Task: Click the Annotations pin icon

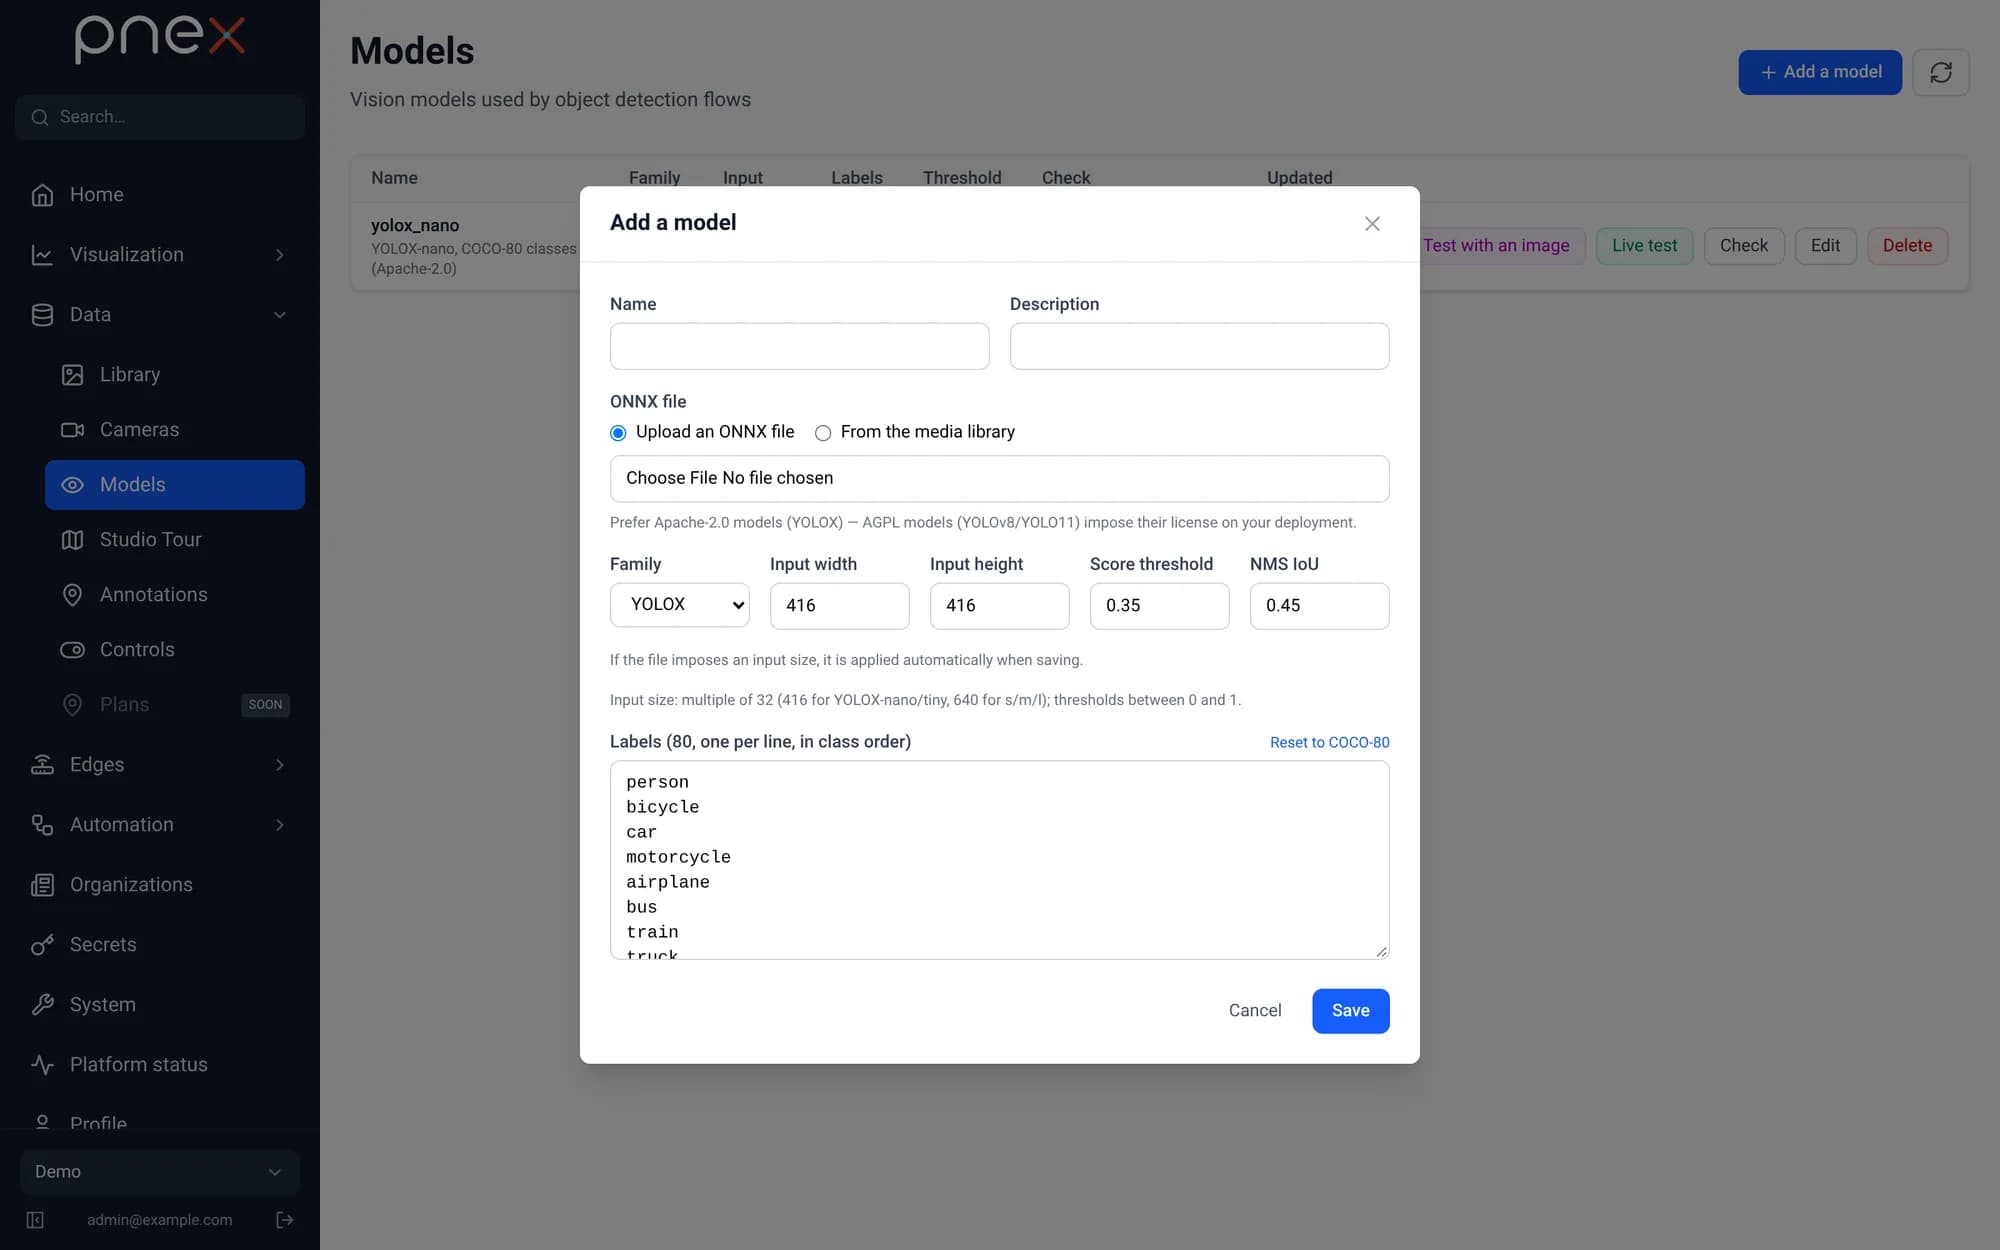Action: (72, 595)
